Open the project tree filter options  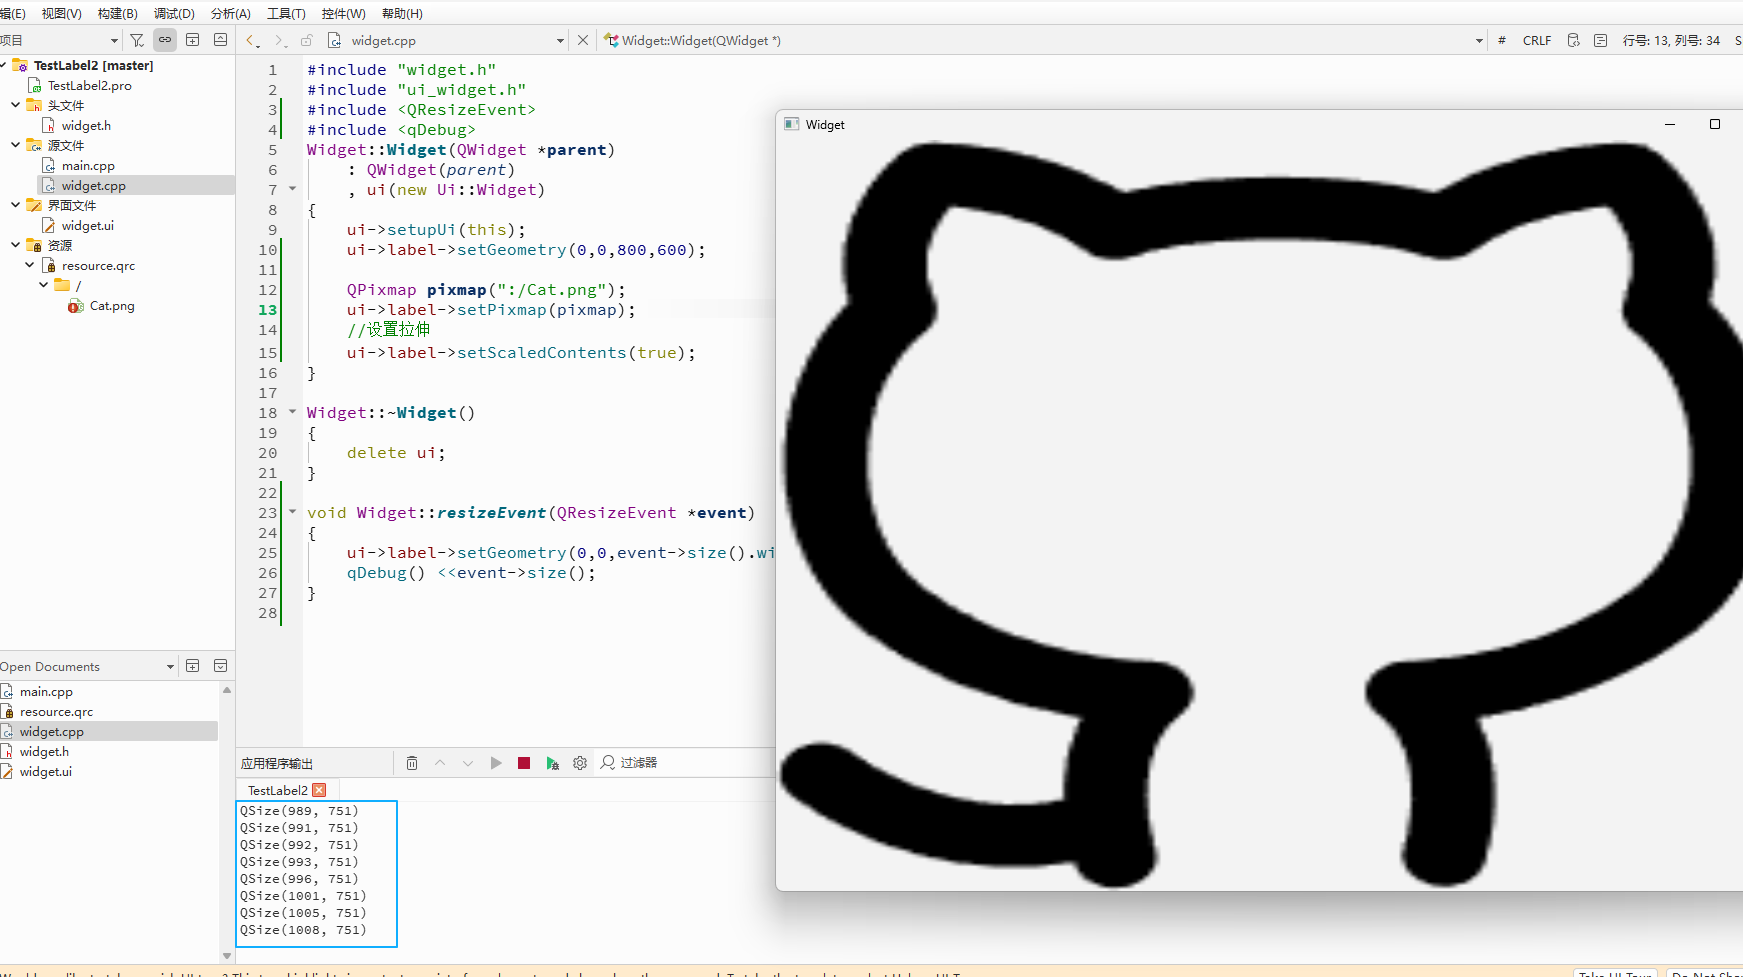(x=137, y=40)
